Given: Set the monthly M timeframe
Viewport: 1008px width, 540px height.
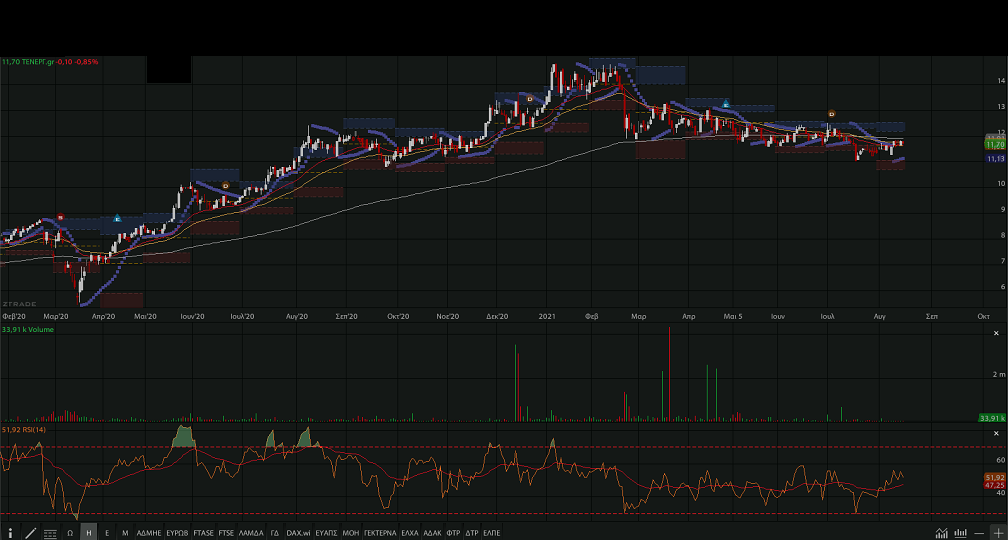Looking at the screenshot, I should (125, 533).
